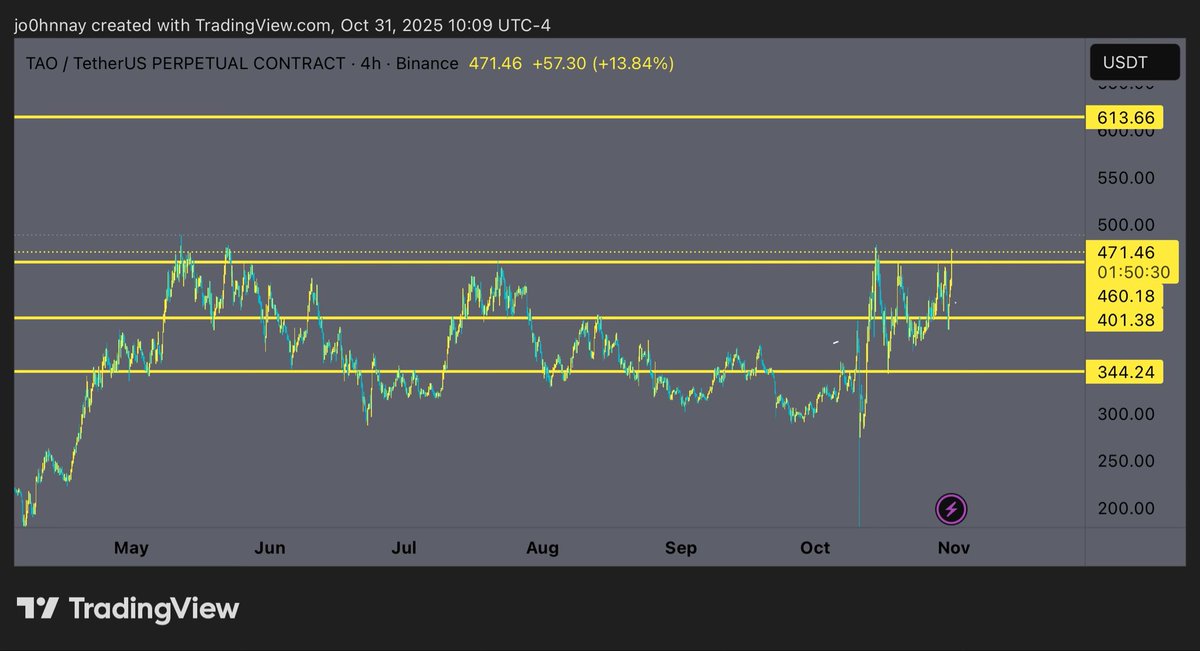Click the Nov label on time axis
1200x651 pixels.
point(952,548)
